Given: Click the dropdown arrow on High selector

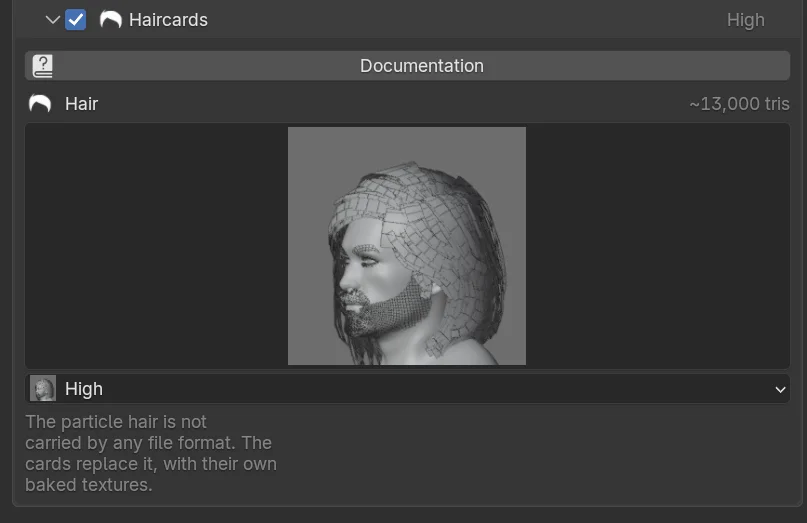Looking at the screenshot, I should coord(780,390).
